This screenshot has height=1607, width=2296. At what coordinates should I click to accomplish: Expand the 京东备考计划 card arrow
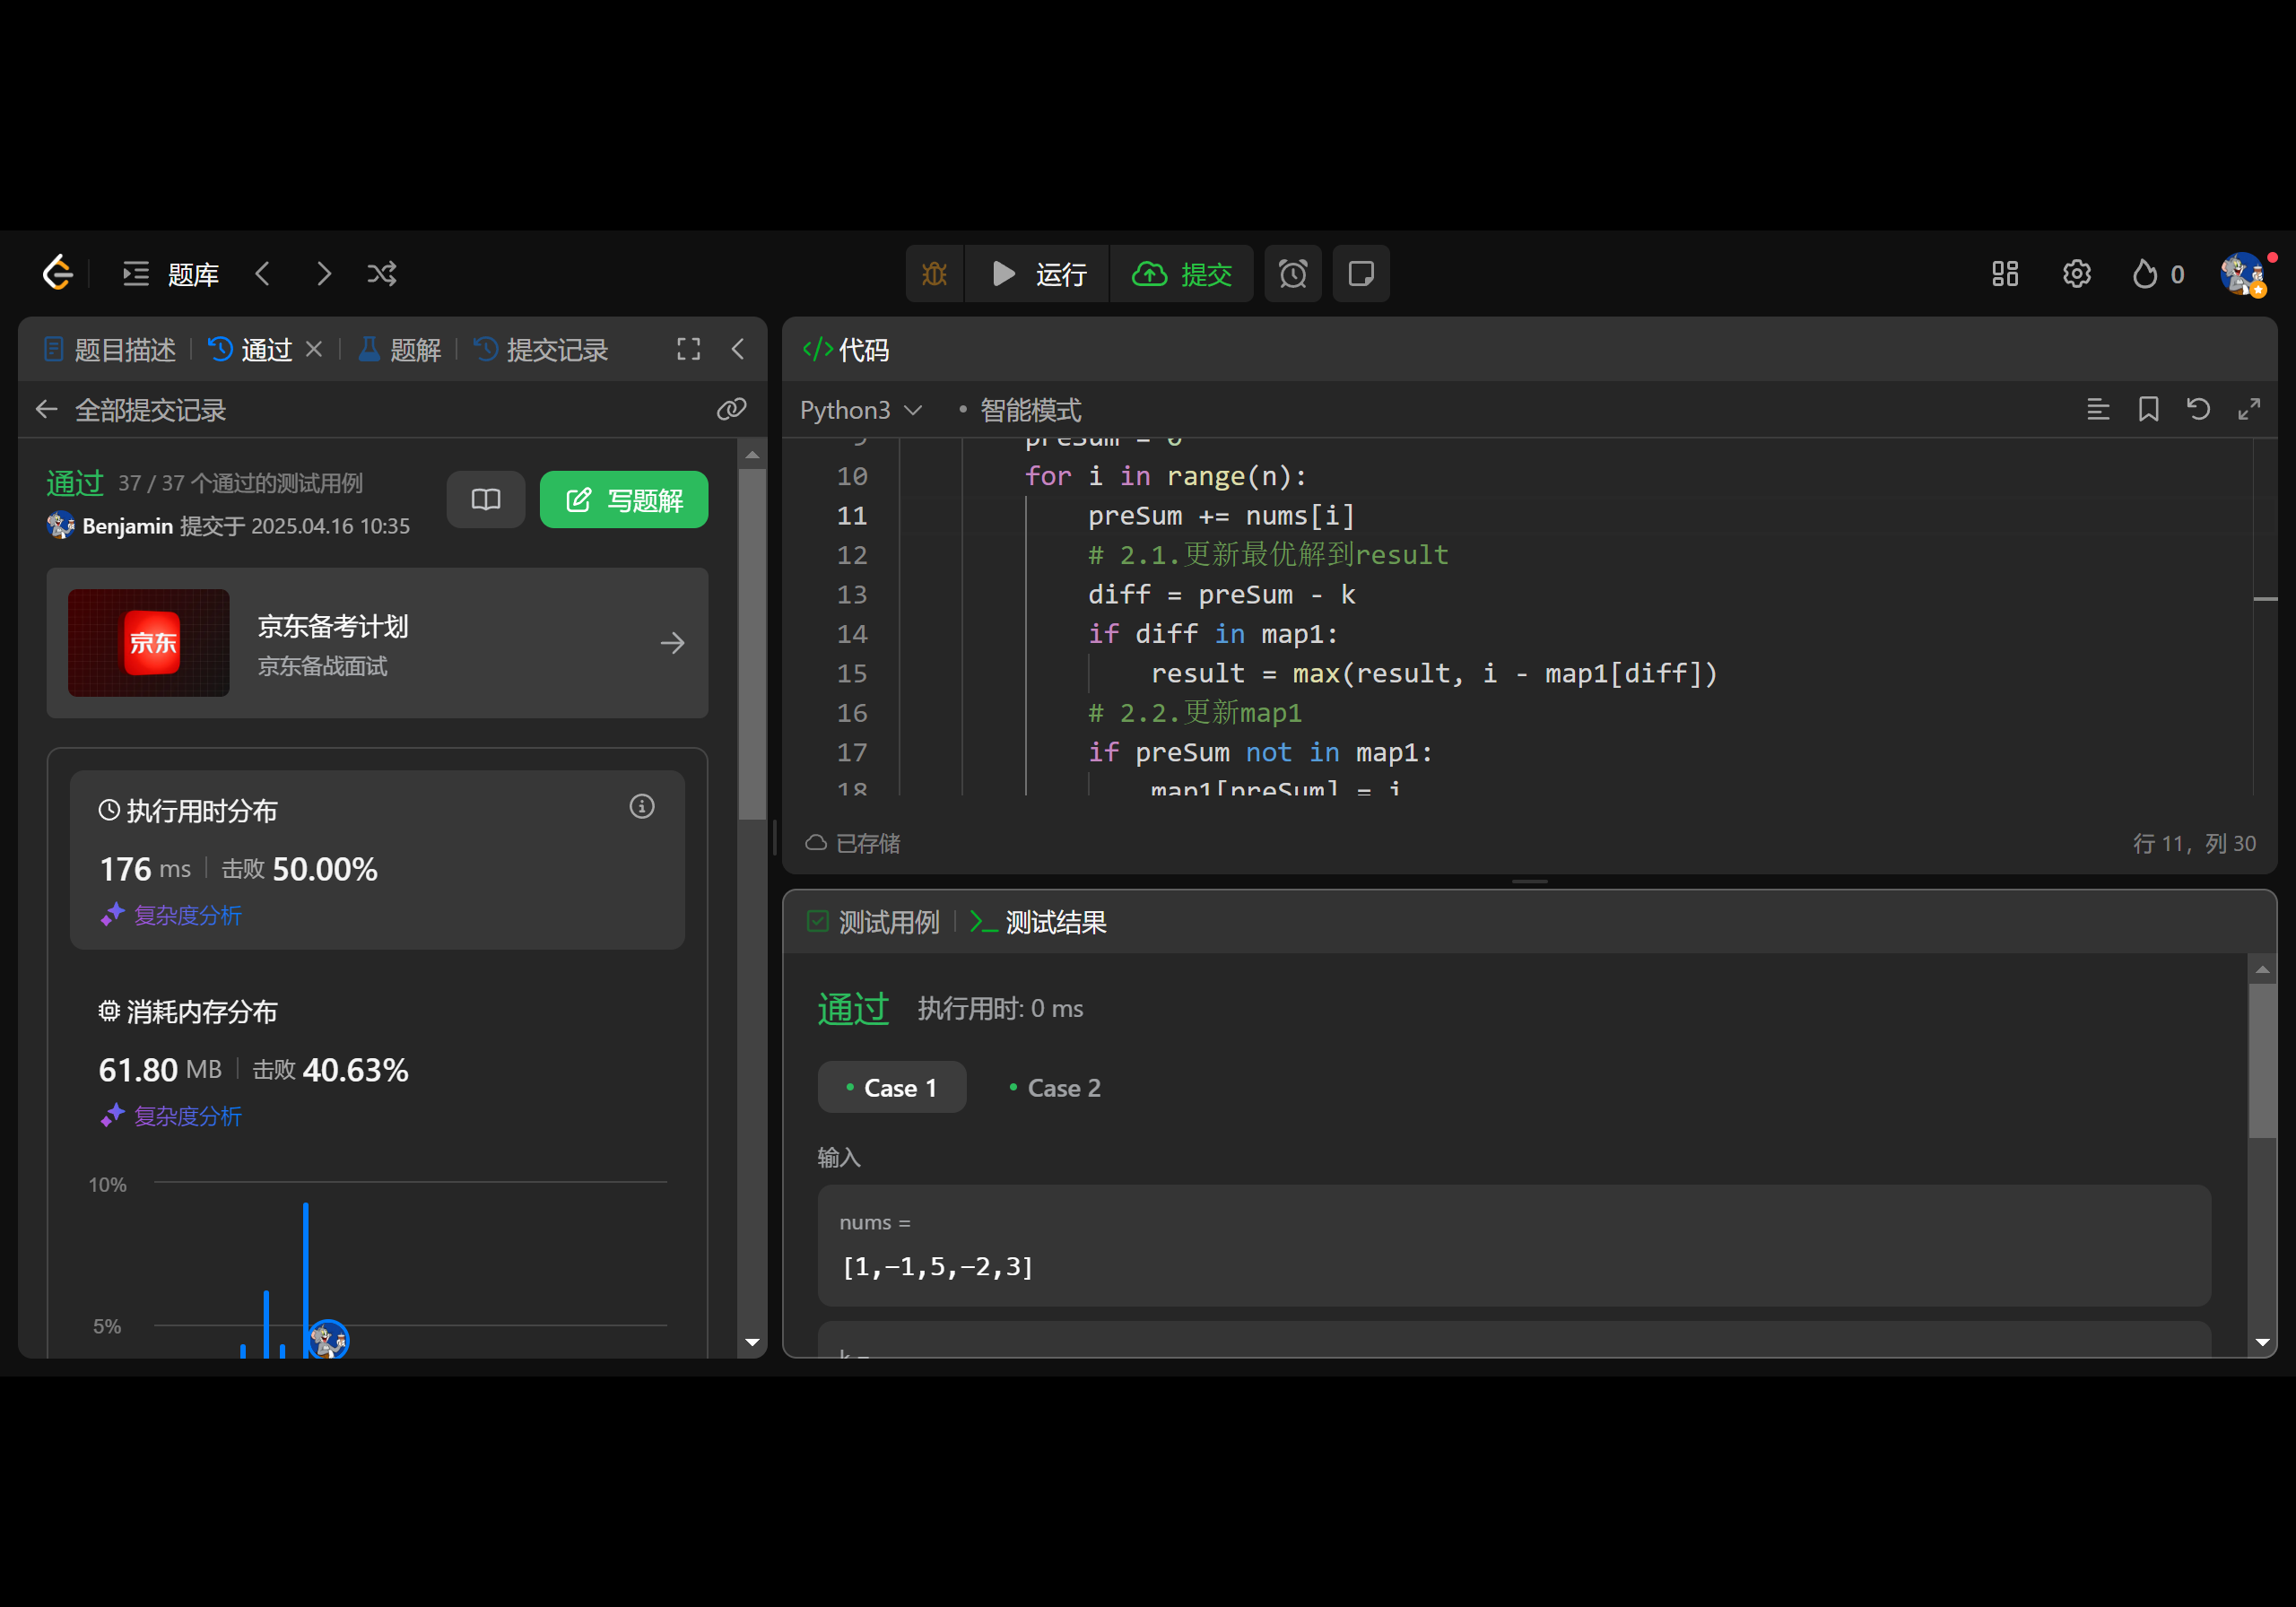click(673, 643)
